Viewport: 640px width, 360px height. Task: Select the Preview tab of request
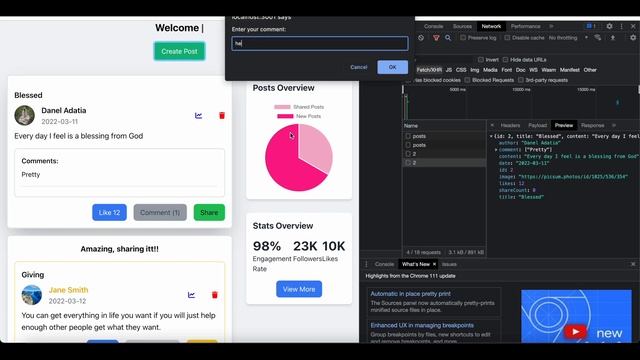[x=564, y=125]
